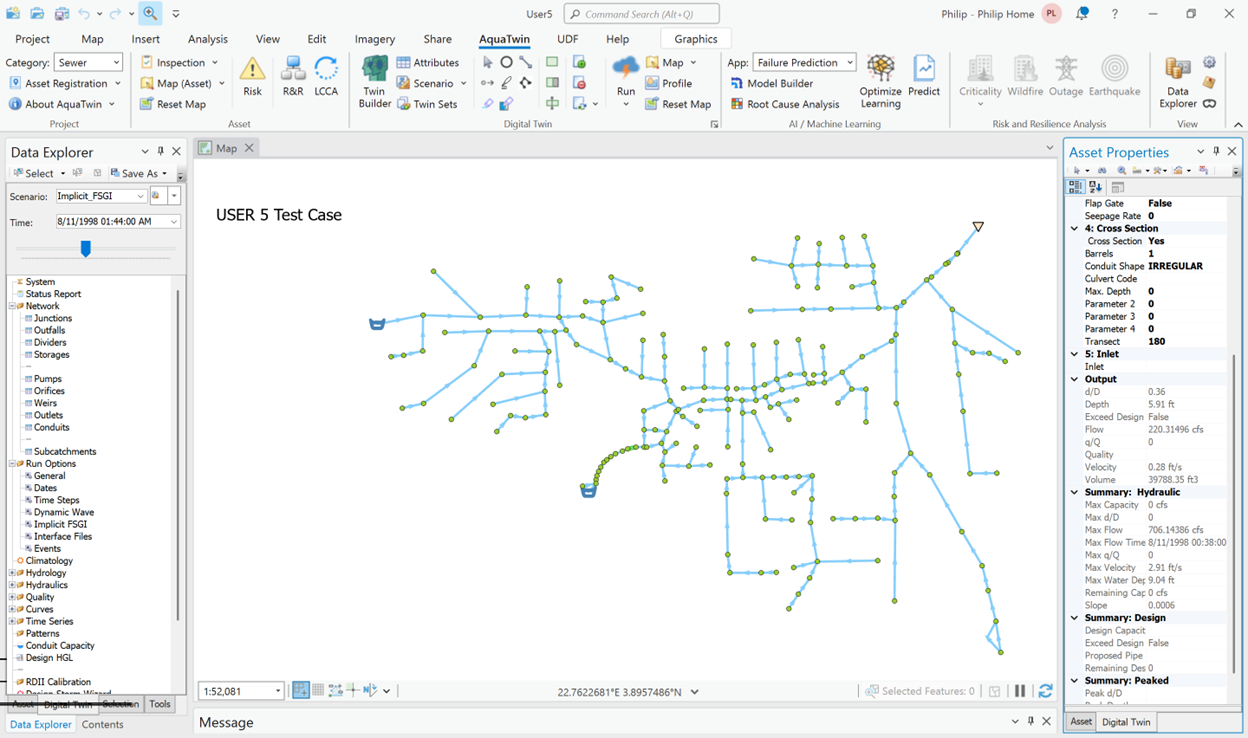Toggle alphabetical sort in Asset Properties

pos(1095,187)
